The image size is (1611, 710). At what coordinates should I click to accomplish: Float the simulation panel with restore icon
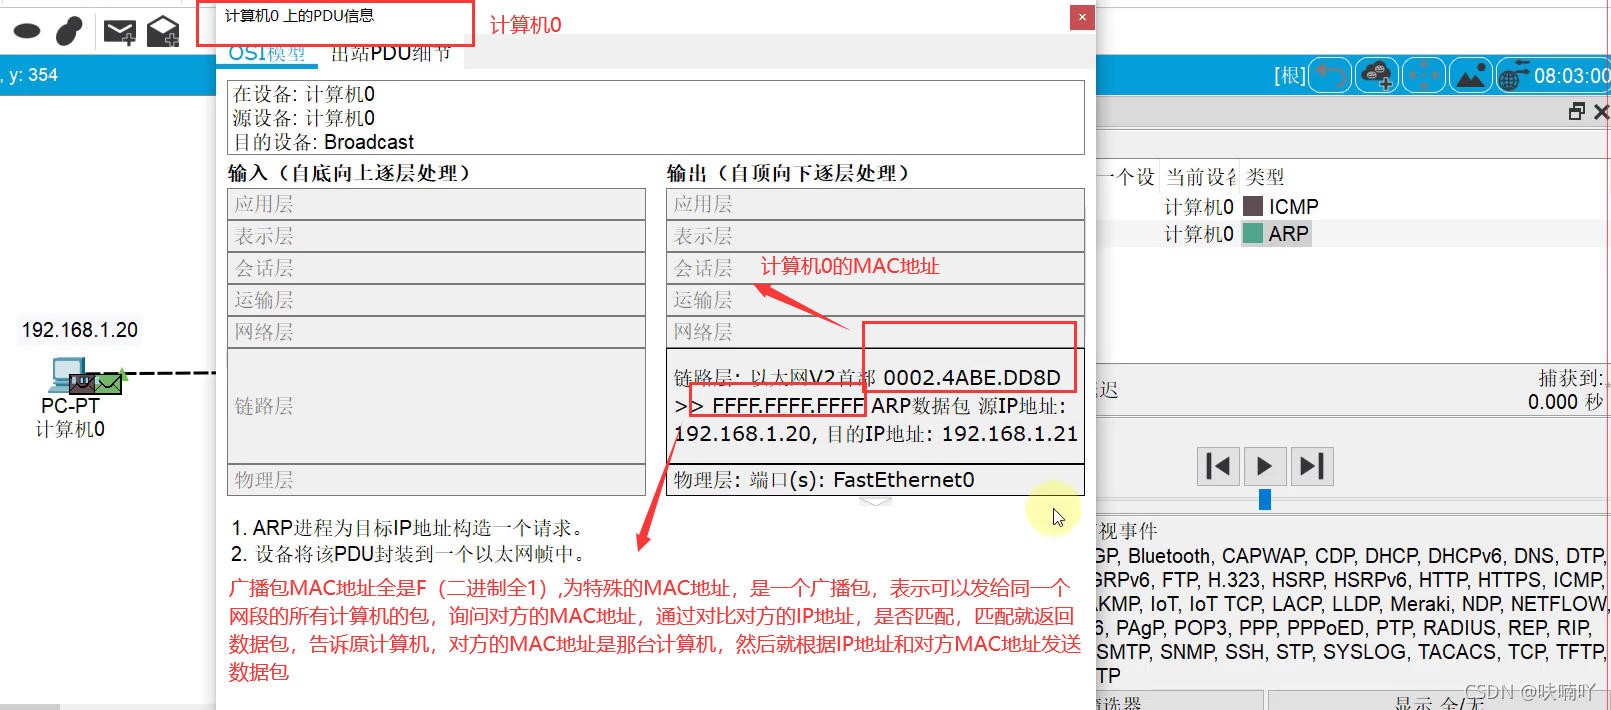(1577, 111)
